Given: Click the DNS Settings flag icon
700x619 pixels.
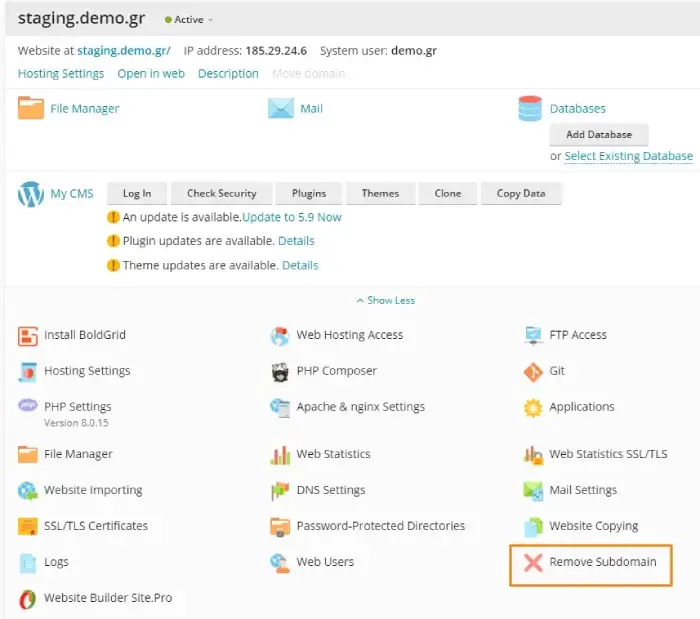Looking at the screenshot, I should [x=280, y=491].
